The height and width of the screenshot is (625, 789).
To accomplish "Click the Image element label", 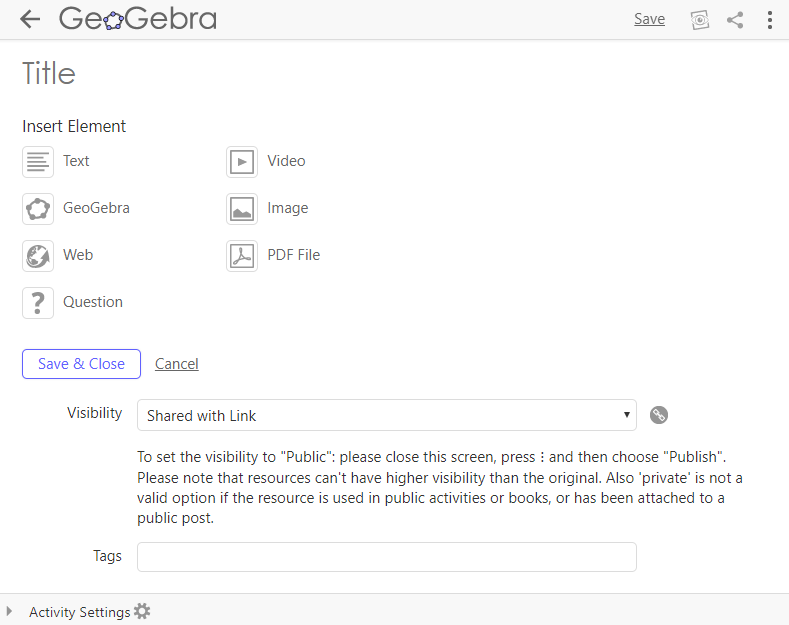I will coord(288,208).
